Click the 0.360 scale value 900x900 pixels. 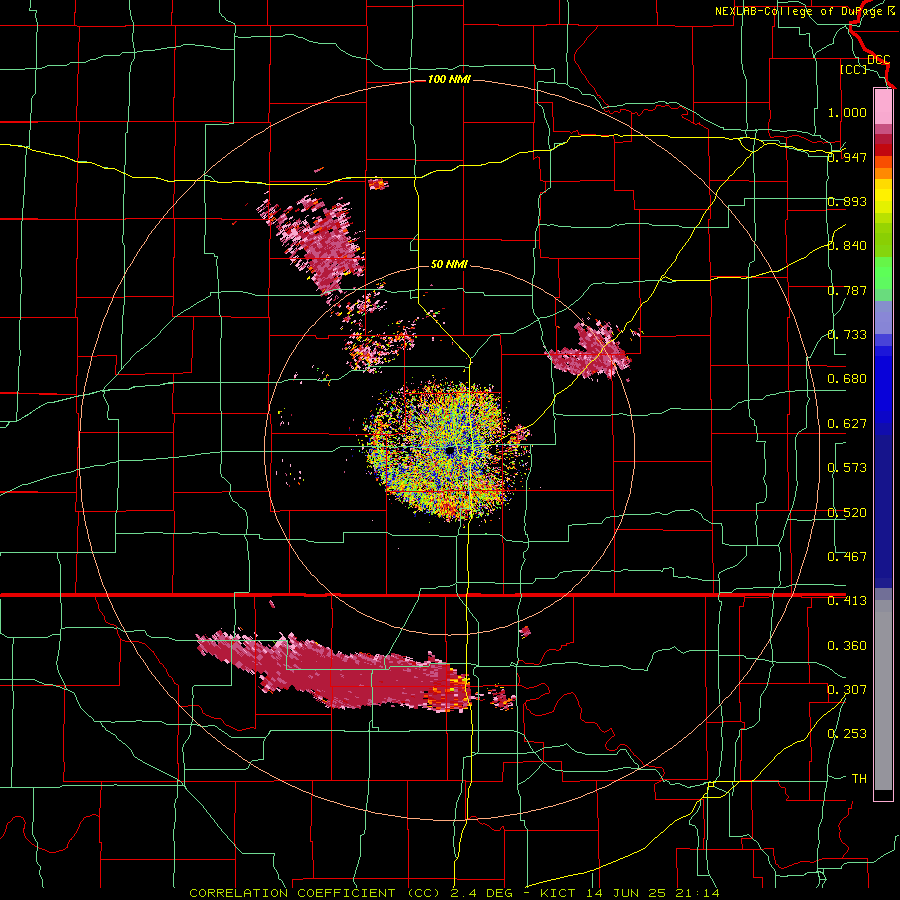pyautogui.click(x=847, y=646)
